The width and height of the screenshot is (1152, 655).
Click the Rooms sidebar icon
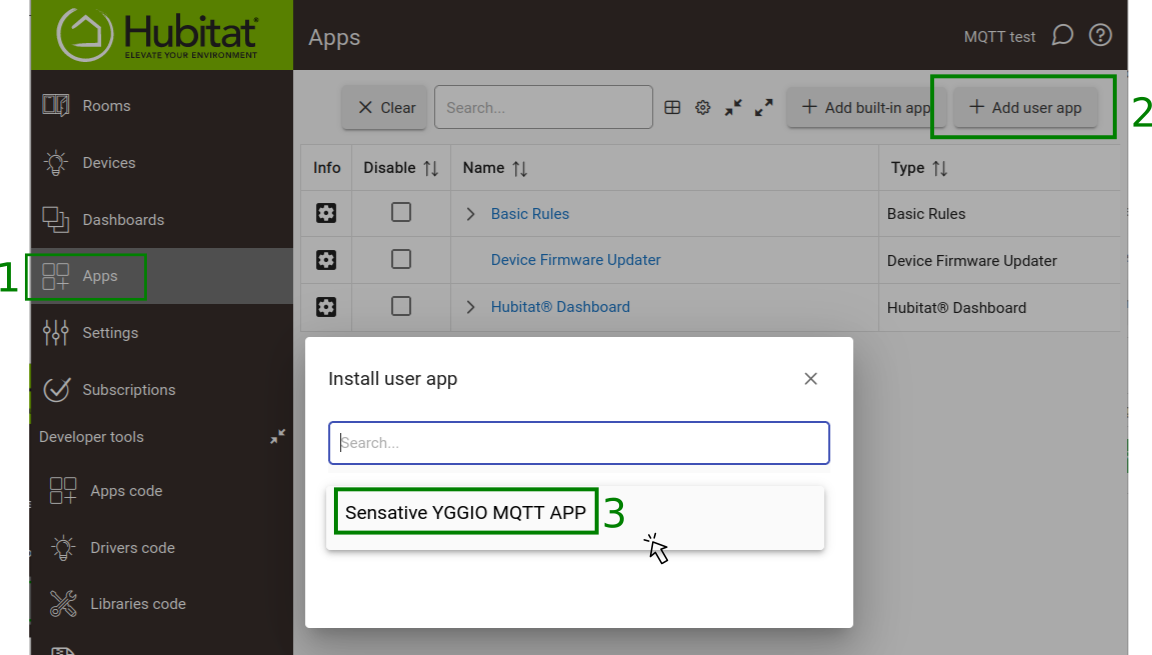tap(56, 105)
